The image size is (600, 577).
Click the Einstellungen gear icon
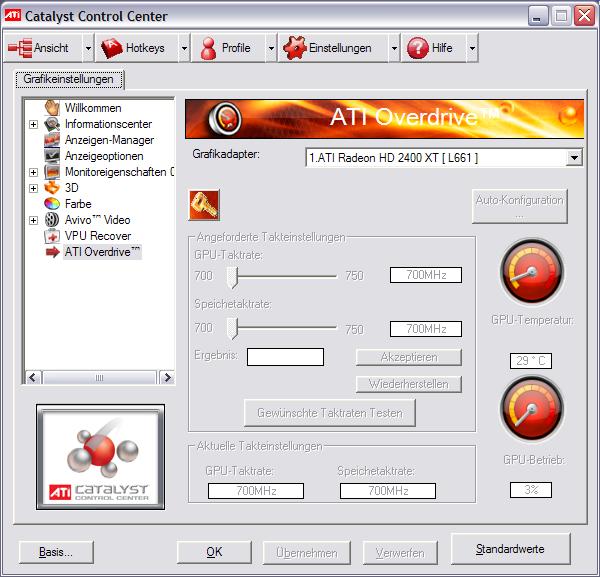point(295,48)
